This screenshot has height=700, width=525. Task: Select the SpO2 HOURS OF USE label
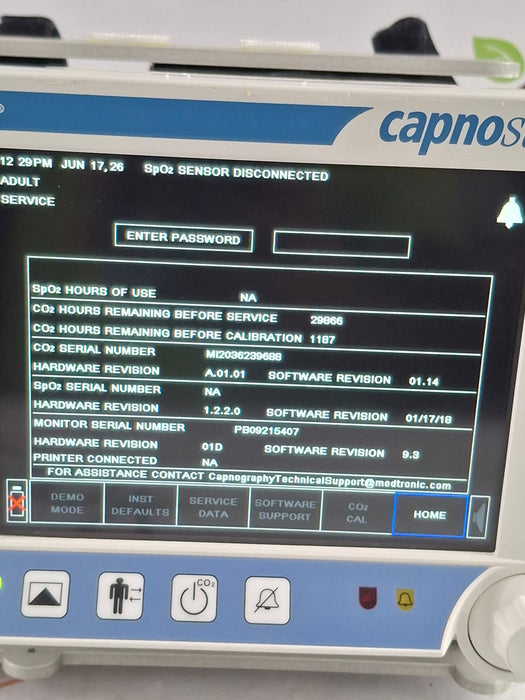coord(94,291)
